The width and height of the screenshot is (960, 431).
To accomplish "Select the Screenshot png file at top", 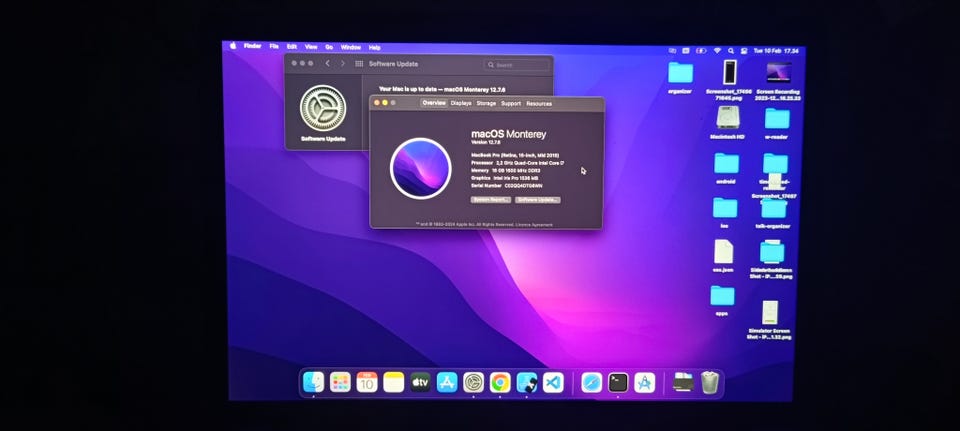I will (729, 72).
